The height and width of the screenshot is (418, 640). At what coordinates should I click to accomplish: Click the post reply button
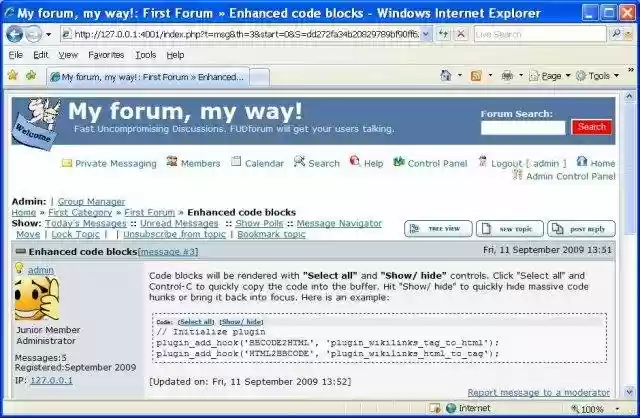[581, 229]
